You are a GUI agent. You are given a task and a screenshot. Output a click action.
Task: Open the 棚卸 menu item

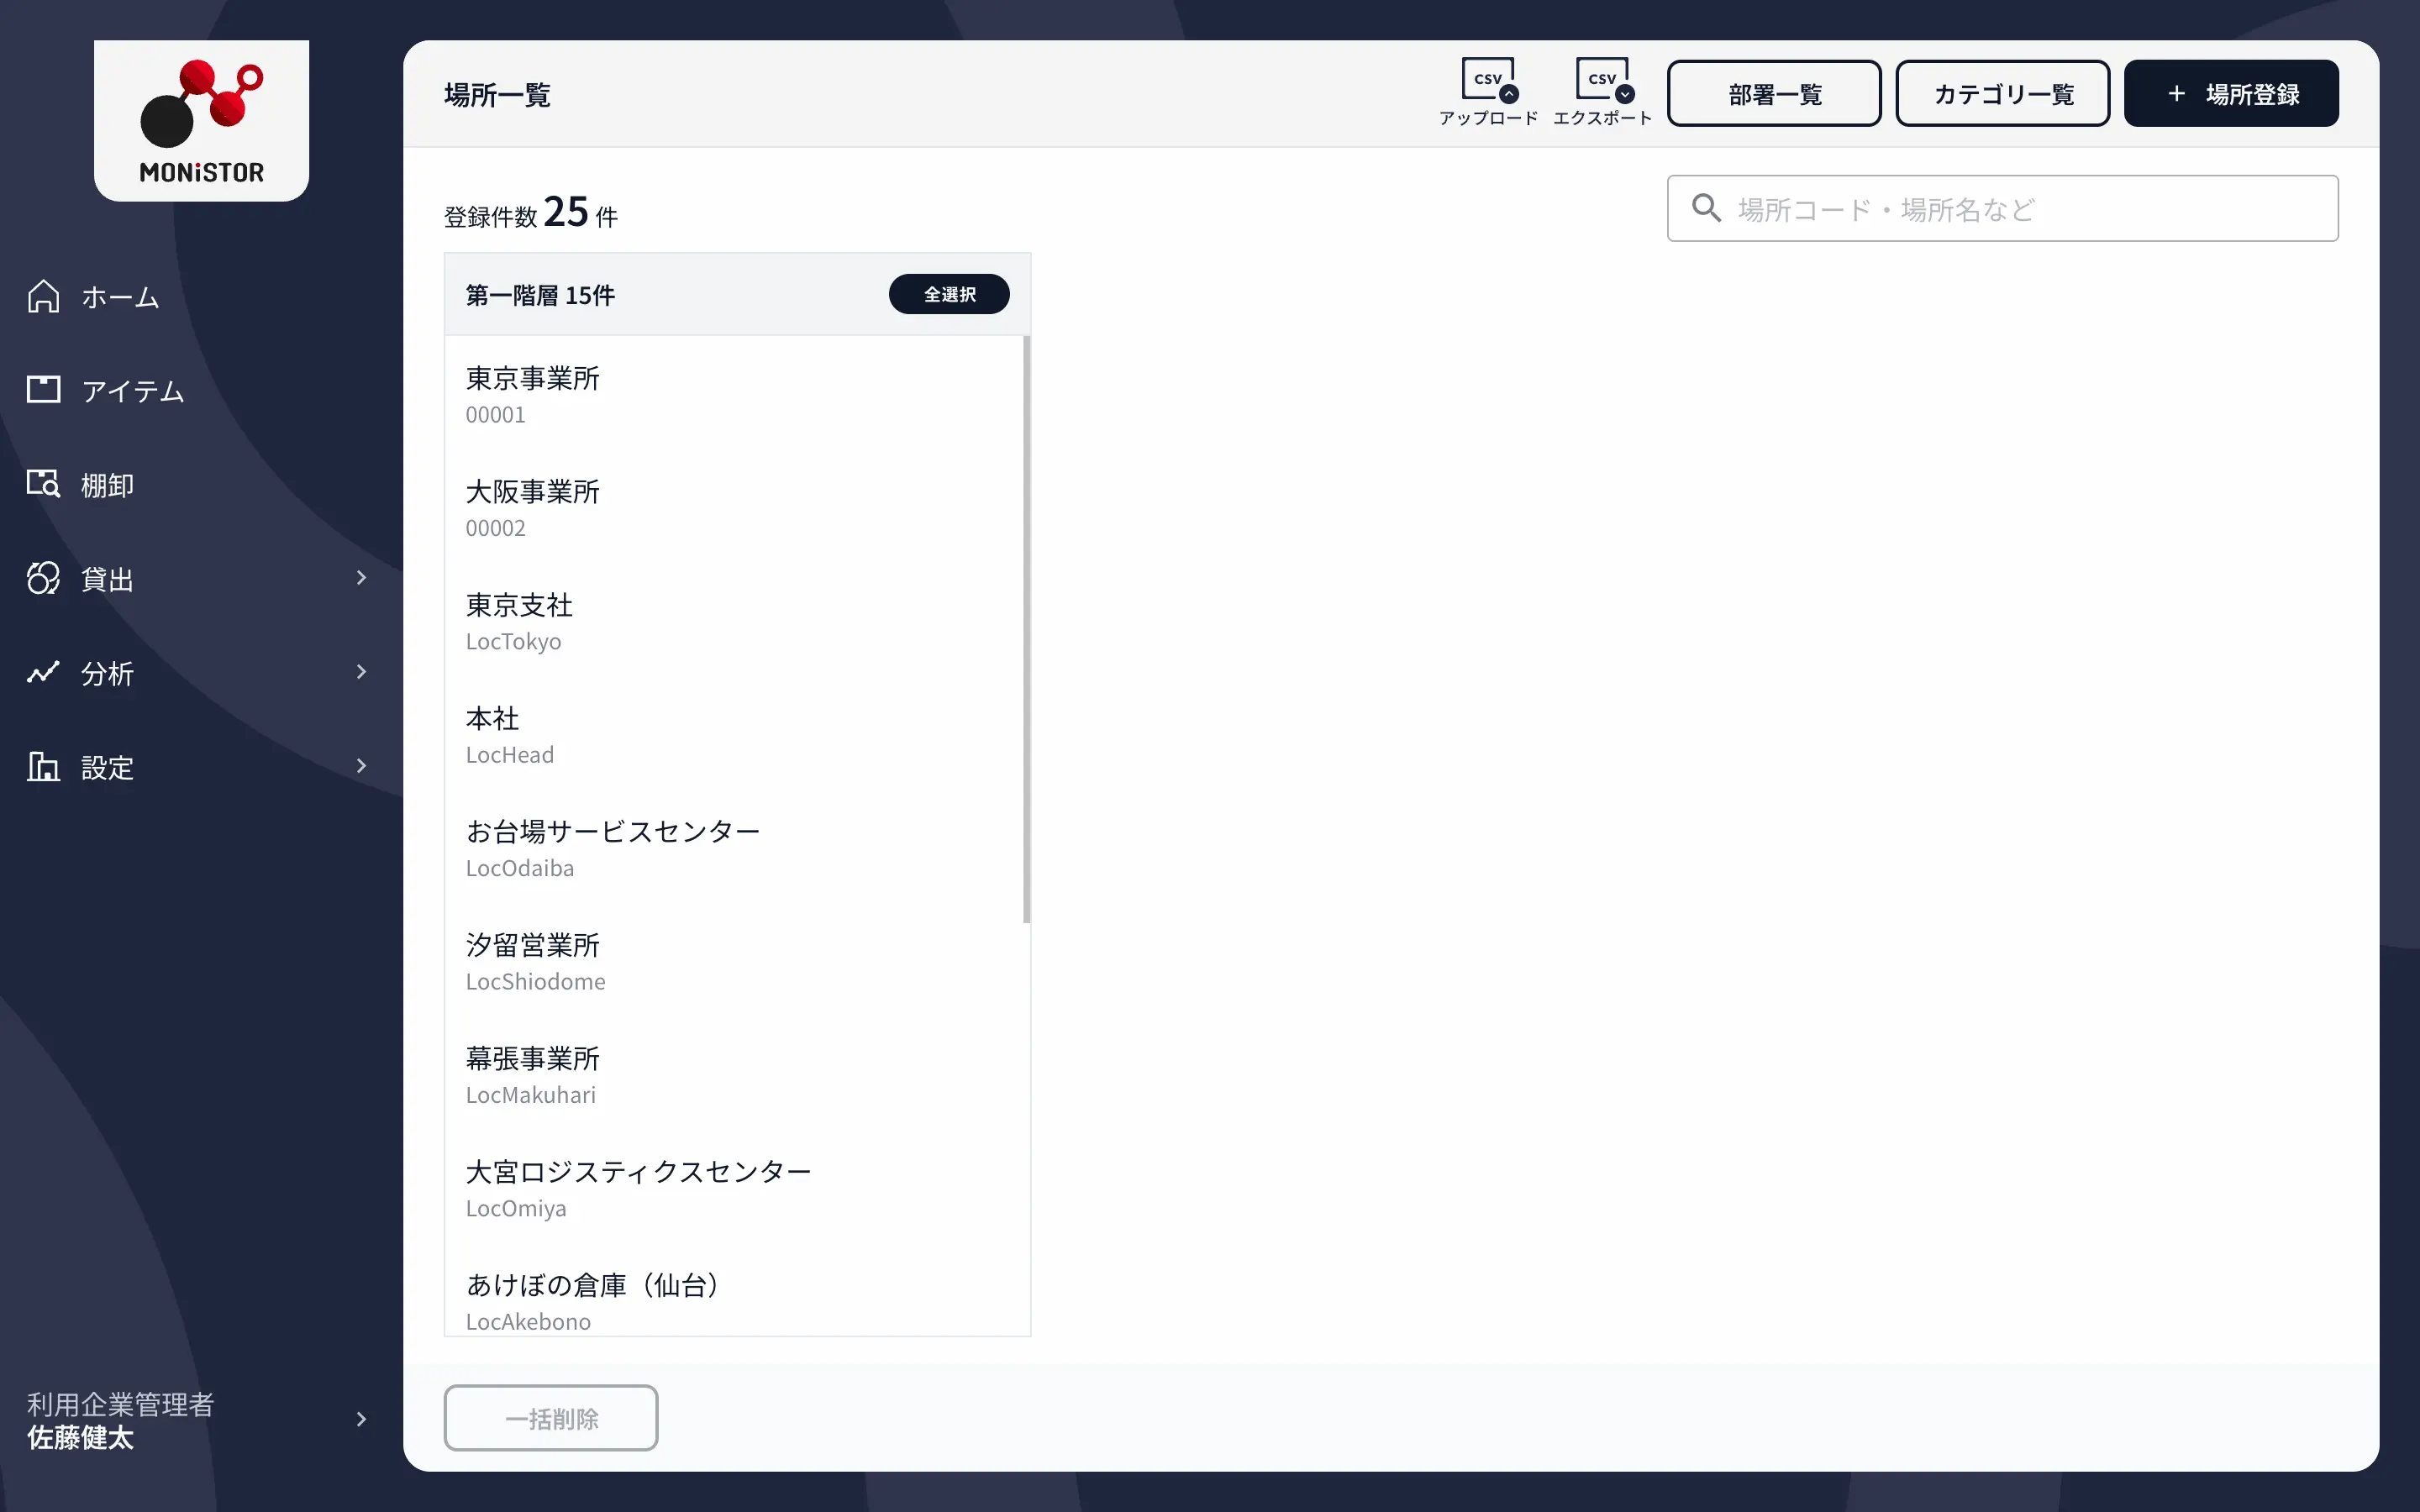pos(200,484)
